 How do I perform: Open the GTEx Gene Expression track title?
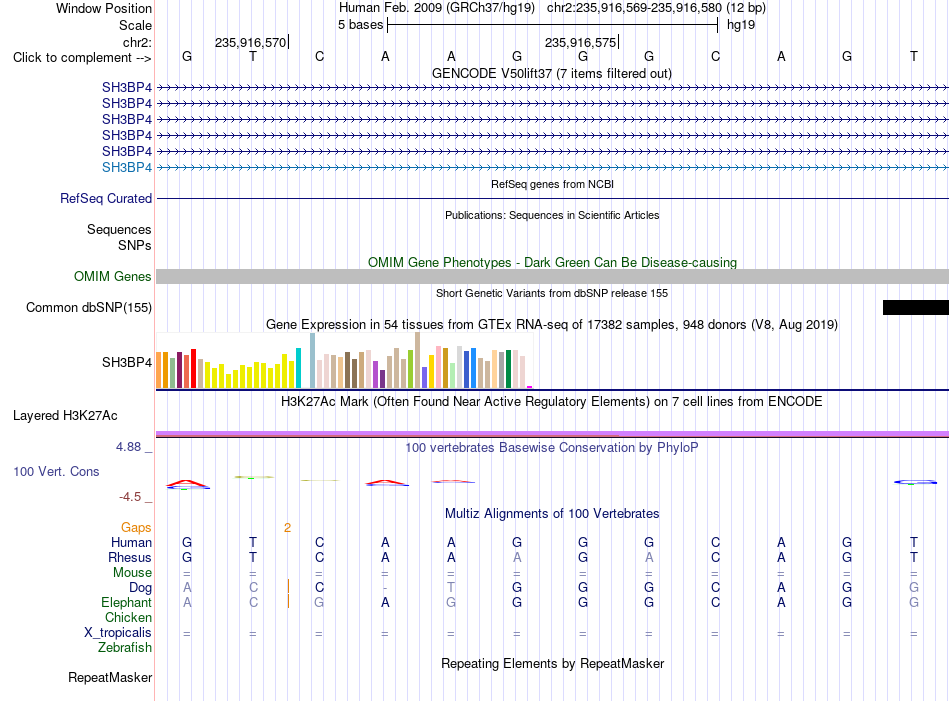pyautogui.click(x=552, y=325)
